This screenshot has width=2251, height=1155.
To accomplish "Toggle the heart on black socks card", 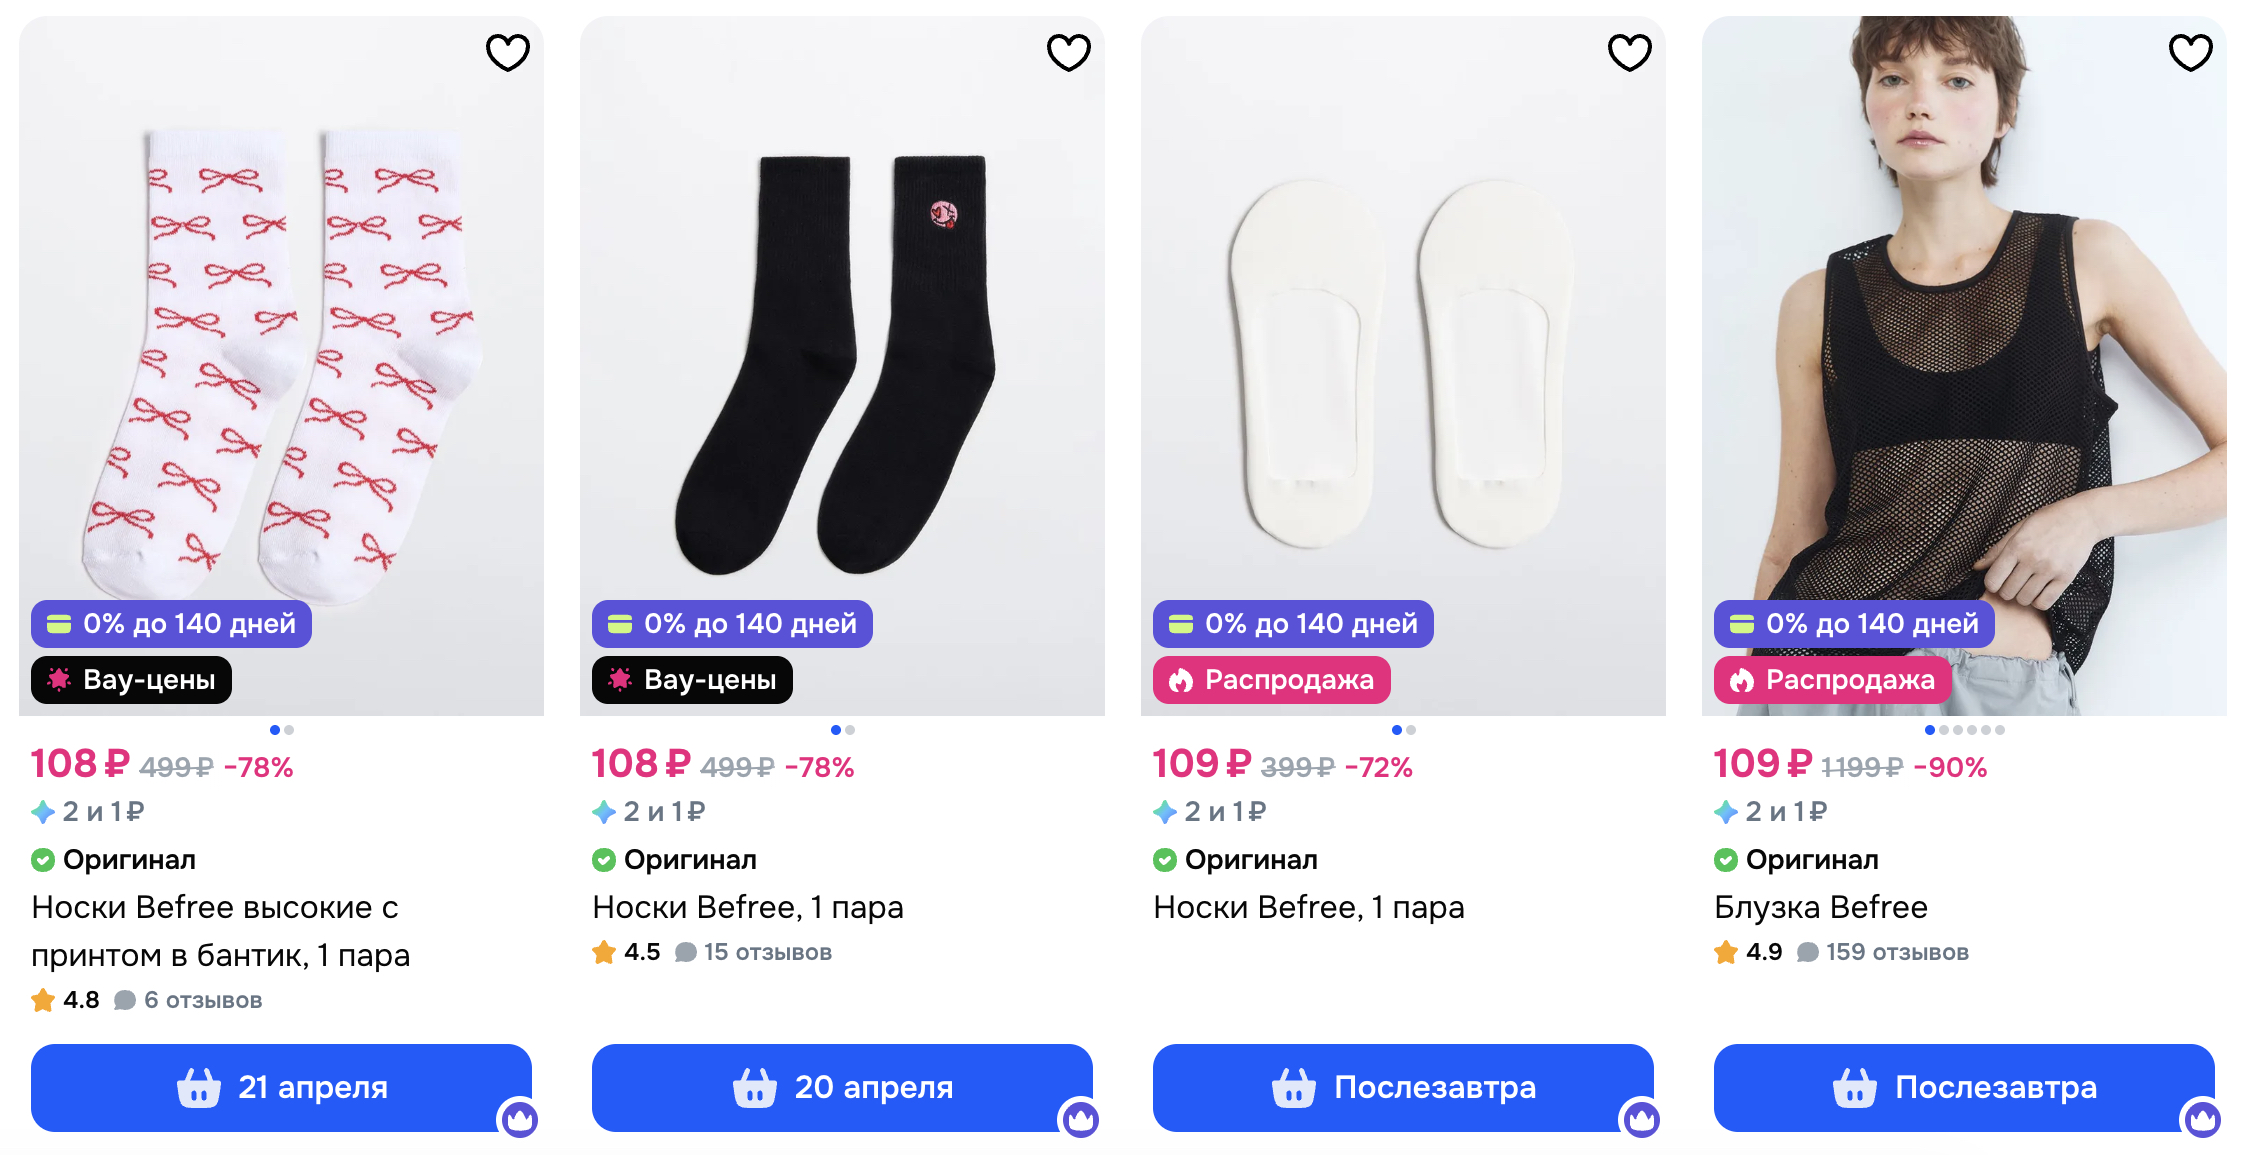I will 1068,52.
